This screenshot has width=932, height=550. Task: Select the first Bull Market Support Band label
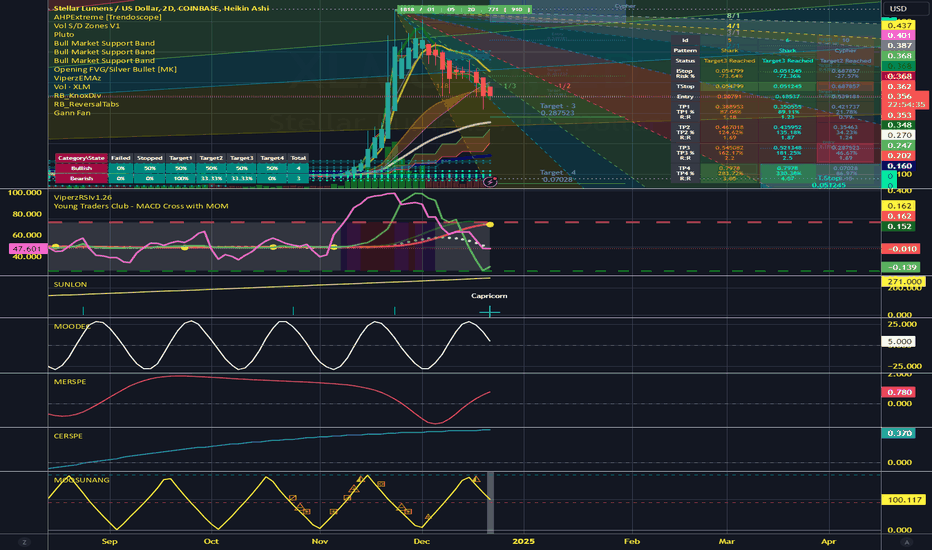(104, 43)
